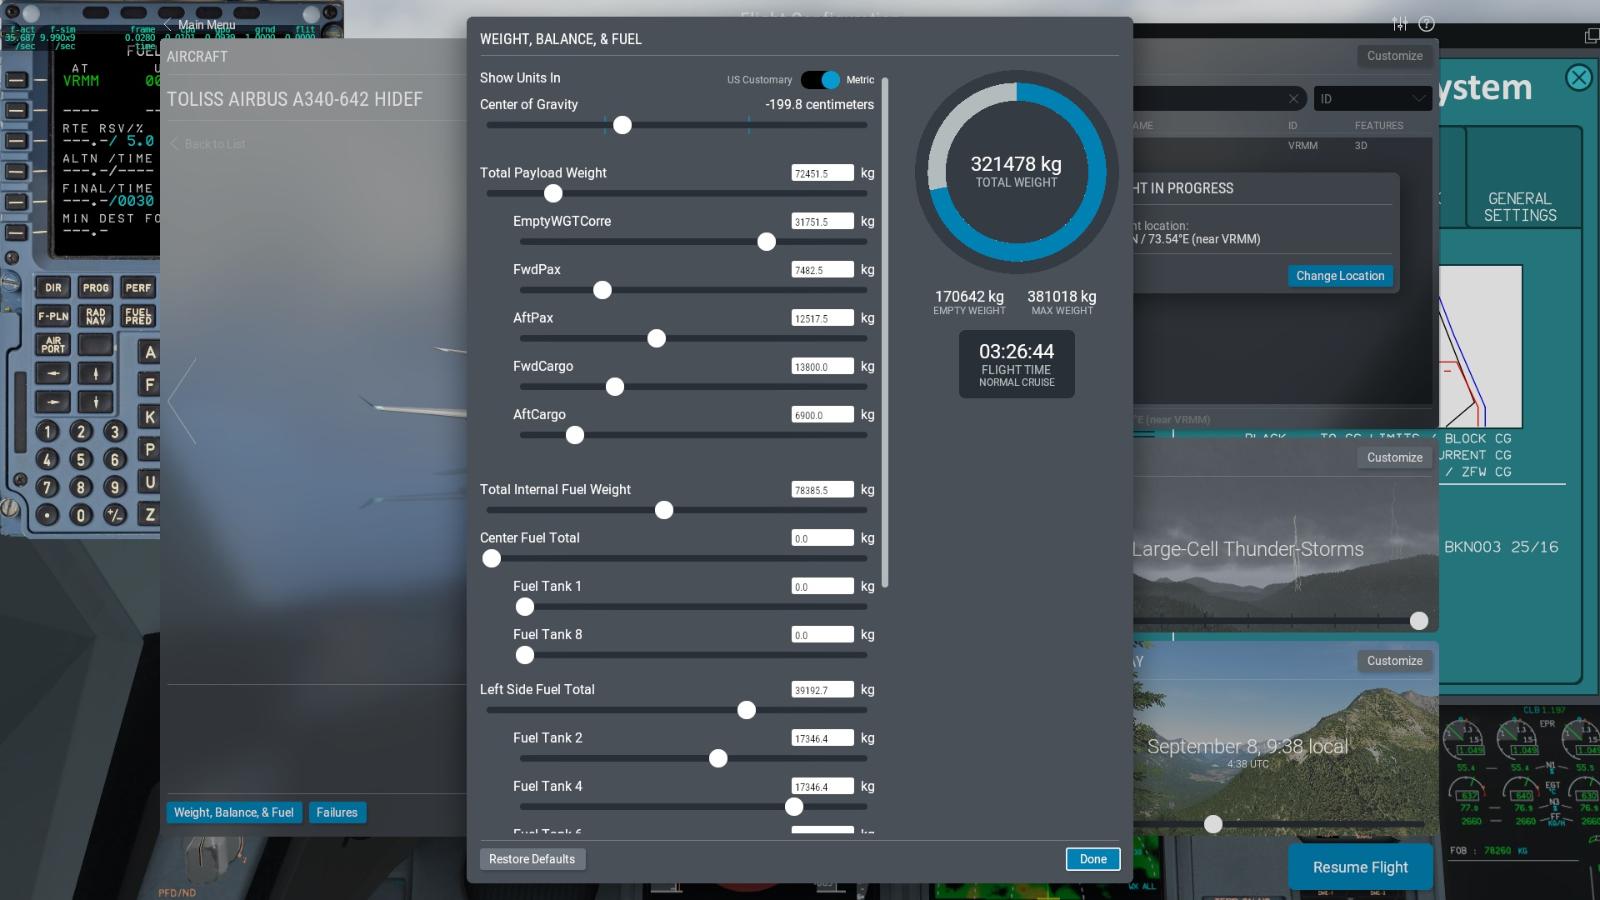Tap the letter K key on MCDU
1600x900 pixels.
pos(149,417)
